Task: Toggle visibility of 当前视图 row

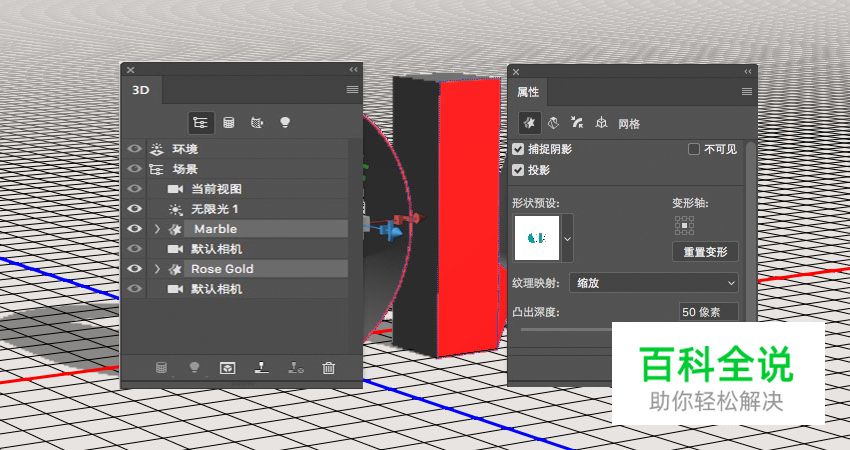Action: point(134,188)
